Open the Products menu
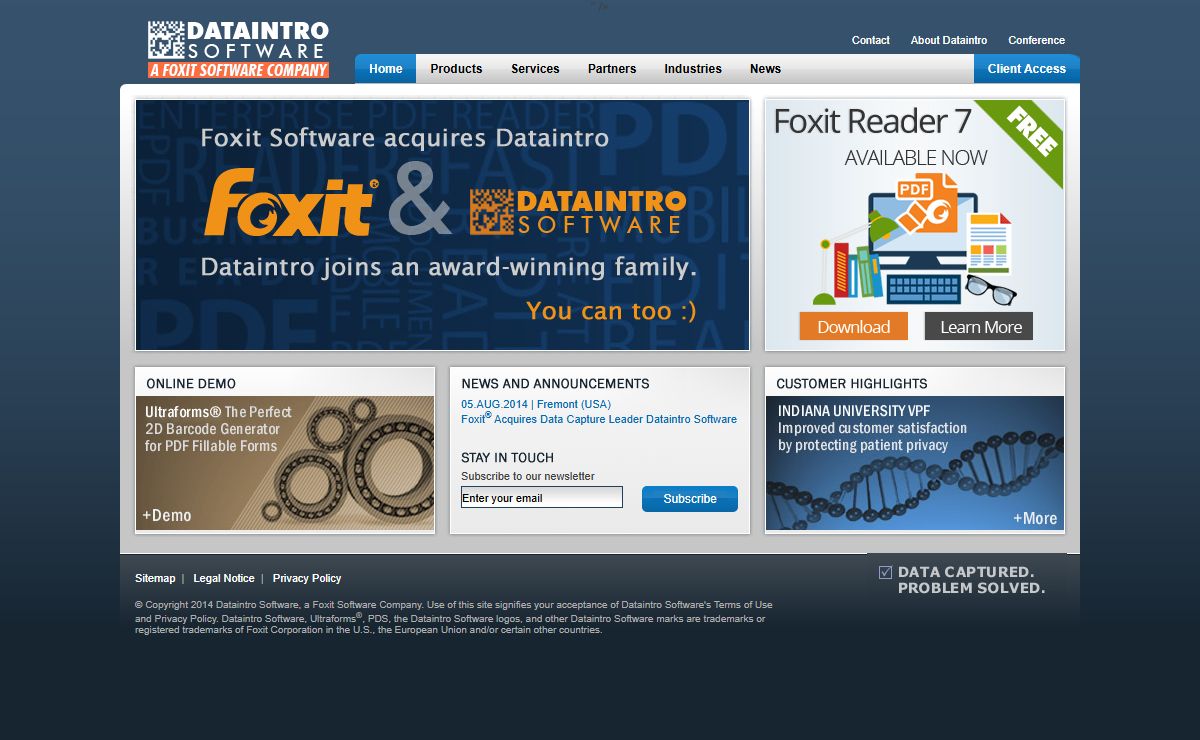The width and height of the screenshot is (1200, 740). point(456,69)
